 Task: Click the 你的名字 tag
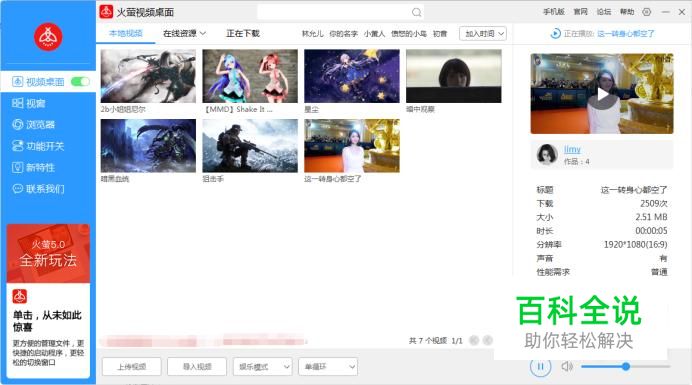(343, 34)
